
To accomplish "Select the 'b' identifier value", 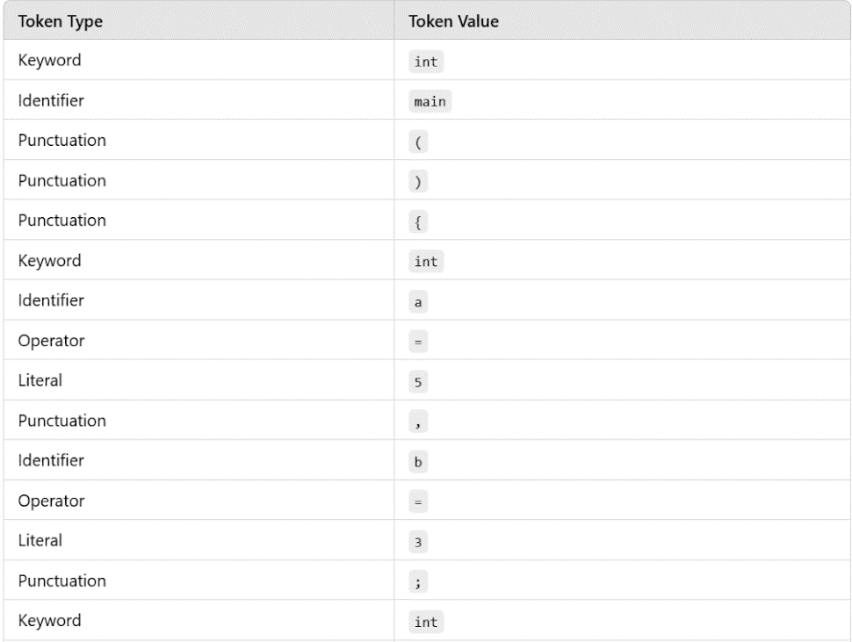I will tap(418, 462).
